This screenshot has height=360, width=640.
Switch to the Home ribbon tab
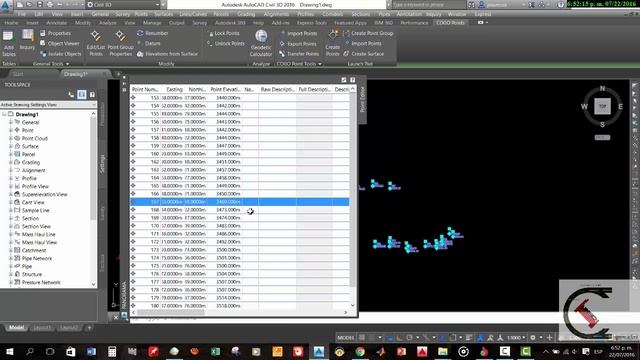[11, 23]
